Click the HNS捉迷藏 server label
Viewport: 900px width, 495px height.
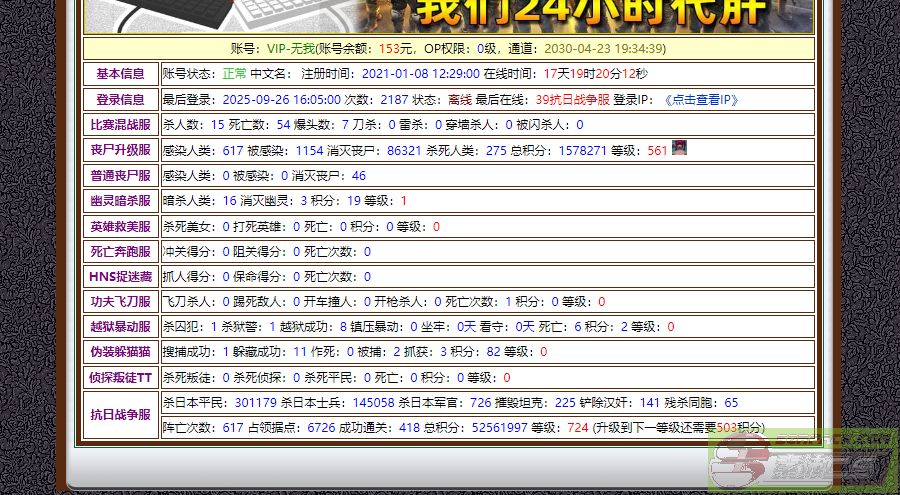tap(120, 276)
